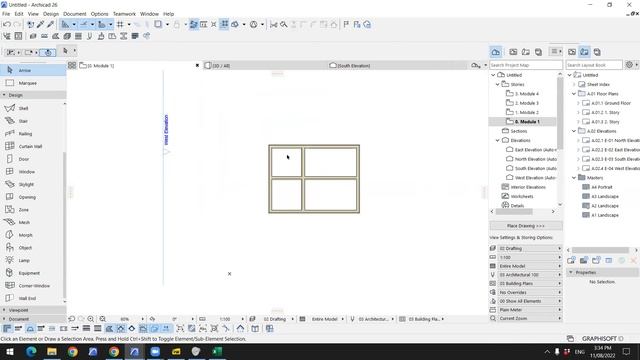Viewport: 640px width, 360px height.
Task: Open Project Map in Navigator
Action: tap(496, 52)
